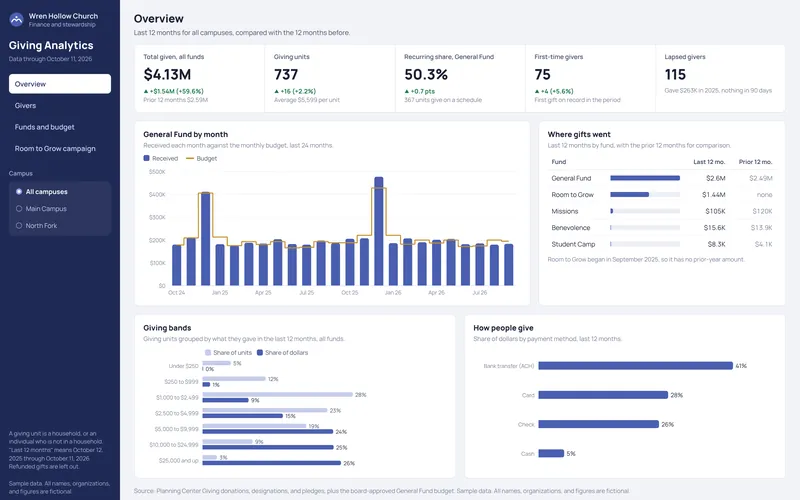Click the Lapsed givers 115 value
This screenshot has width=800, height=500.
point(675,74)
